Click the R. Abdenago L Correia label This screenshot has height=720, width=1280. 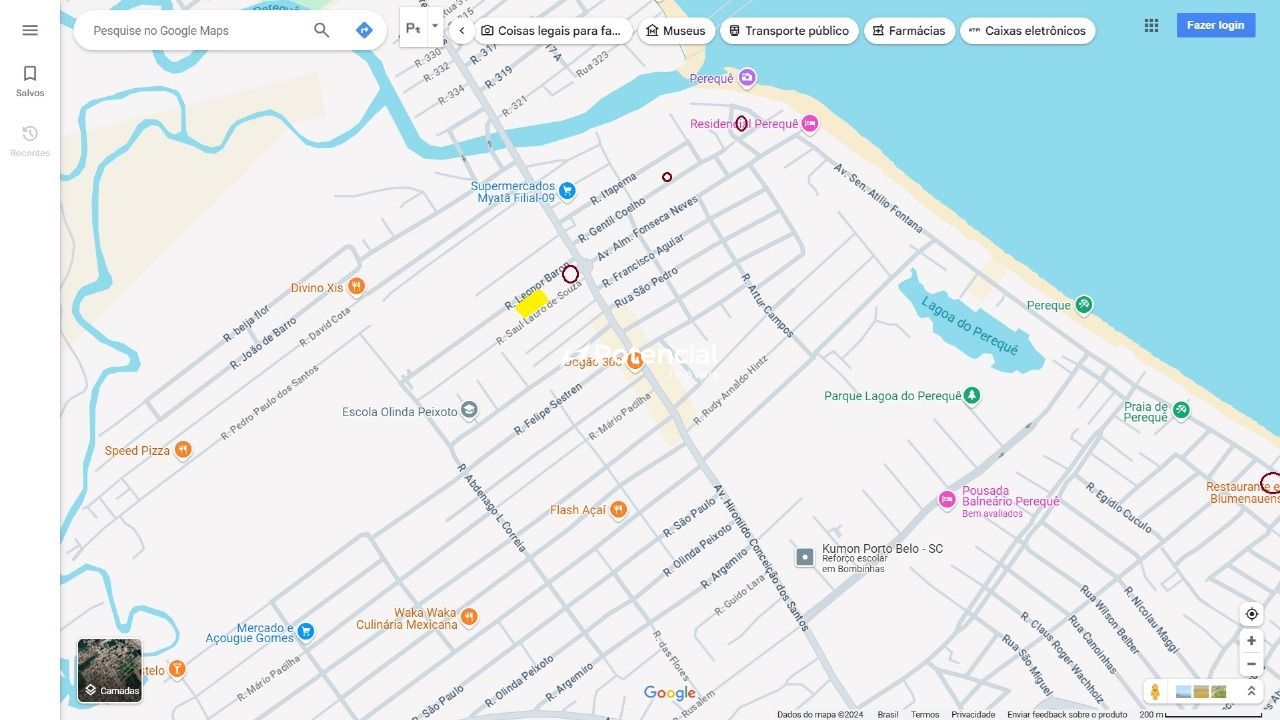coord(491,507)
